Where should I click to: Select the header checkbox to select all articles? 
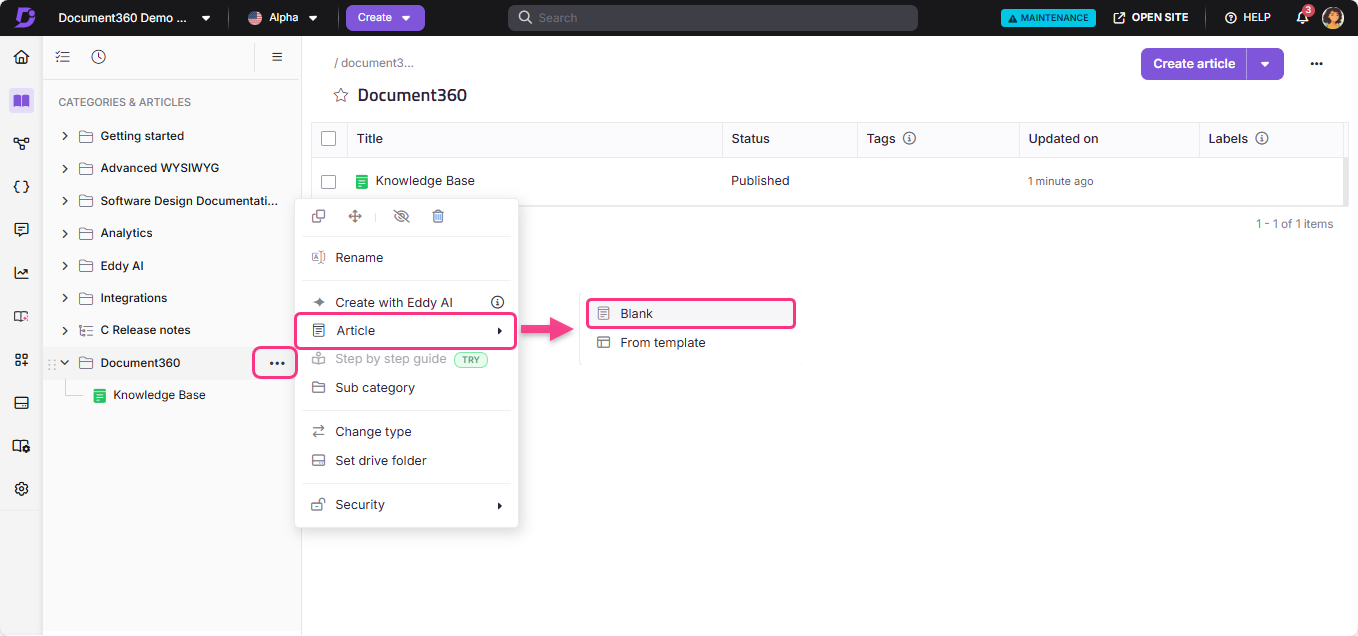[329, 138]
